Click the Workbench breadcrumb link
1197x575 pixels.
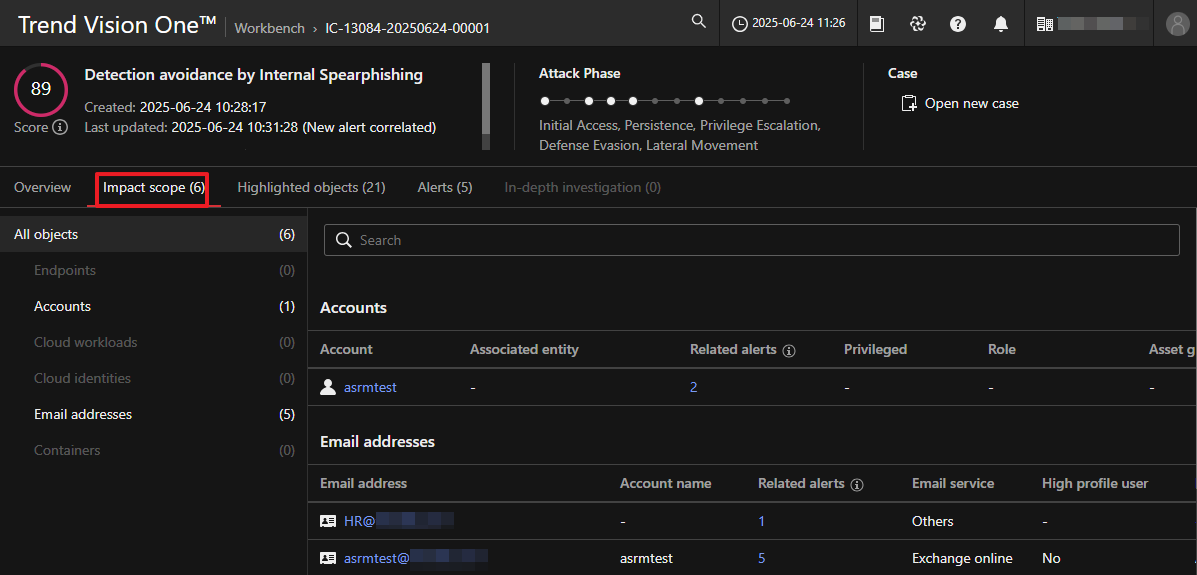coord(269,28)
